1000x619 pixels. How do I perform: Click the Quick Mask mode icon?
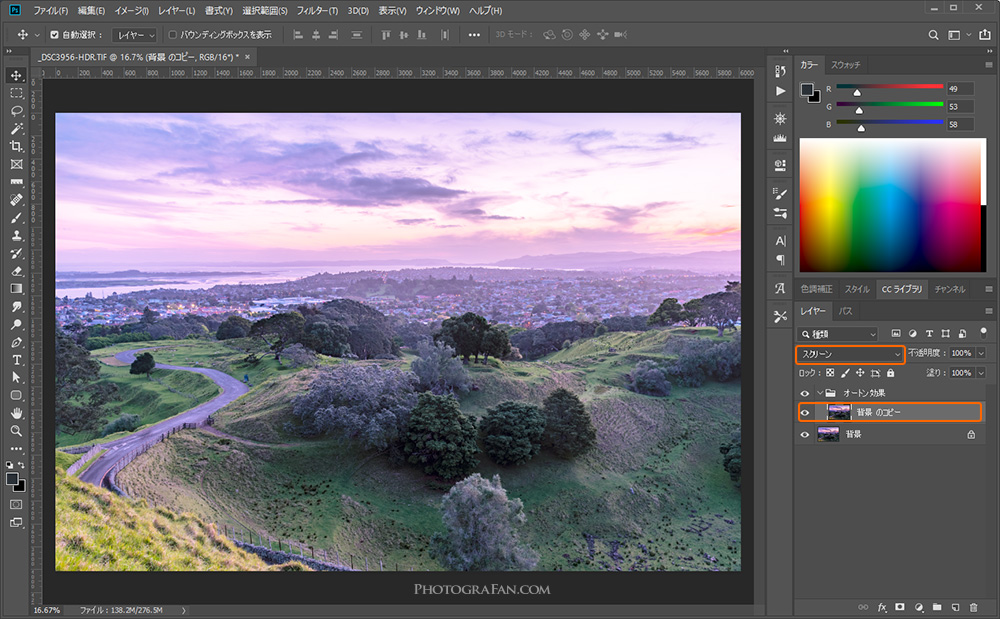(17, 504)
